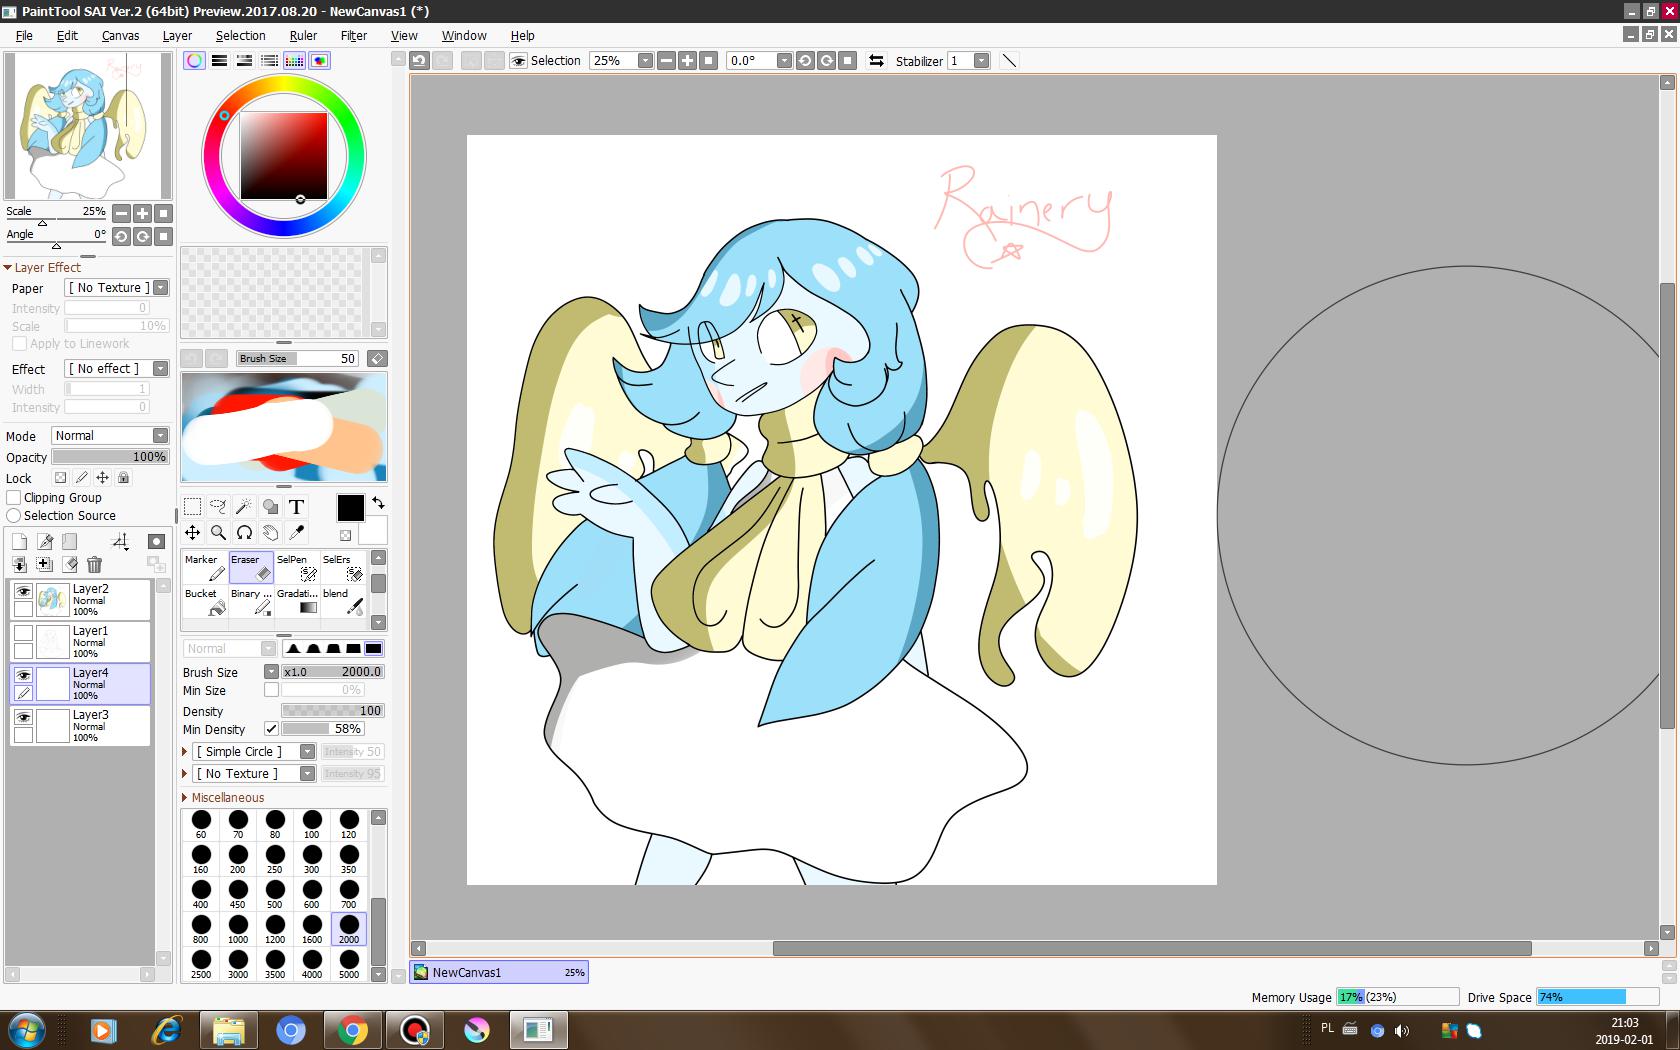
Task: Choose the Bucket fill tool
Action: point(205,601)
